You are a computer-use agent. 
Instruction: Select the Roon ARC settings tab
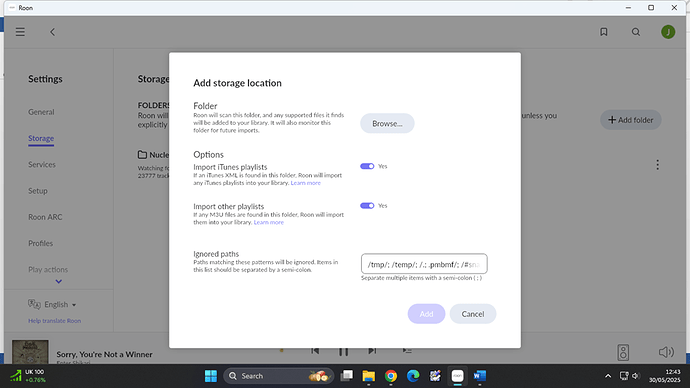coord(45,217)
